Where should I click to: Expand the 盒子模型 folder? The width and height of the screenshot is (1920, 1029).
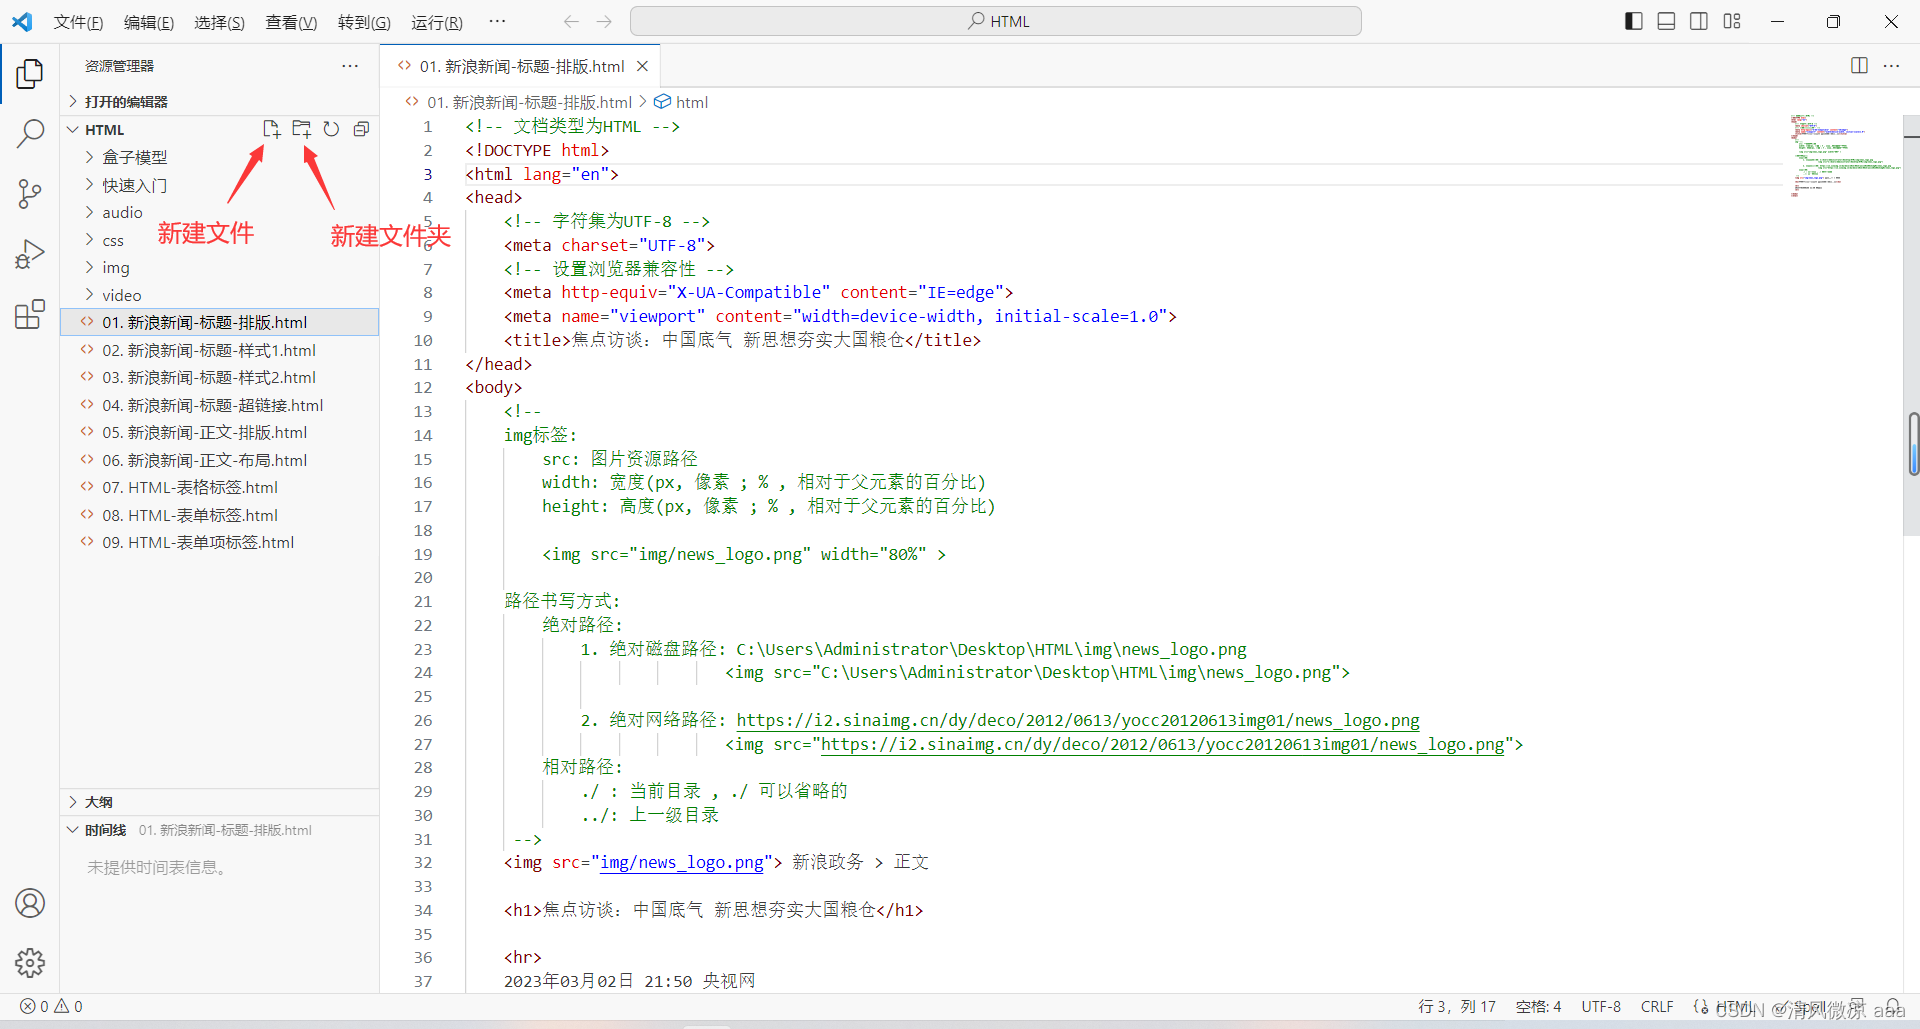(x=219, y=157)
